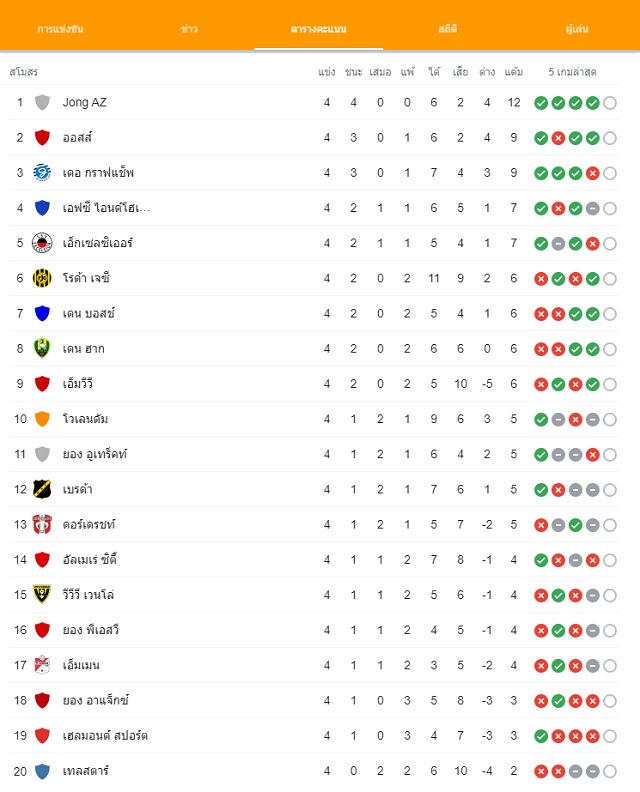Open the การแข่งขัน tab
Screen dimensions: 640x792
(x=60, y=29)
